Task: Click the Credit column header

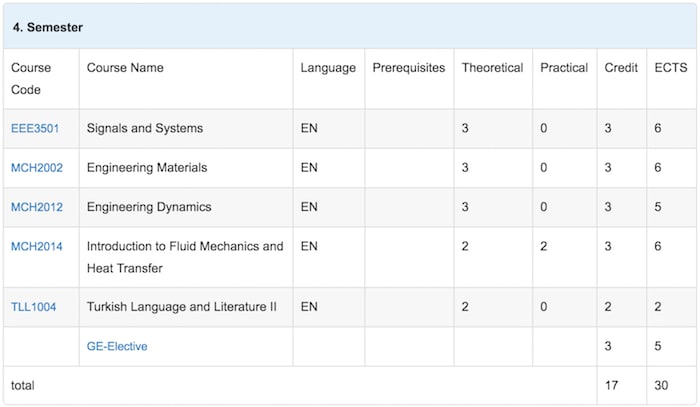Action: [x=621, y=68]
